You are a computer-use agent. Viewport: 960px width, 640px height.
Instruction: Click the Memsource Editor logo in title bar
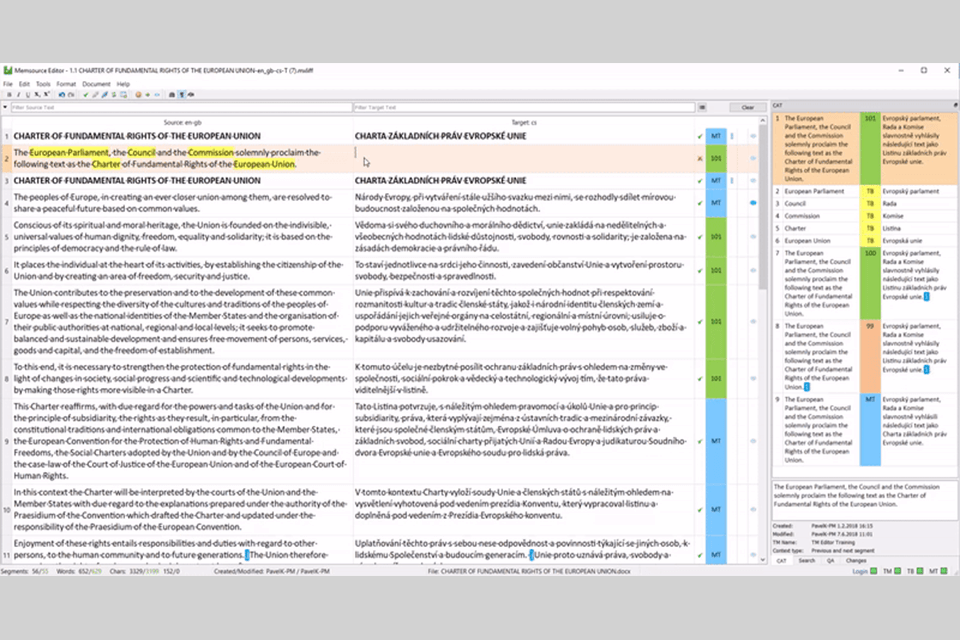[x=8, y=70]
